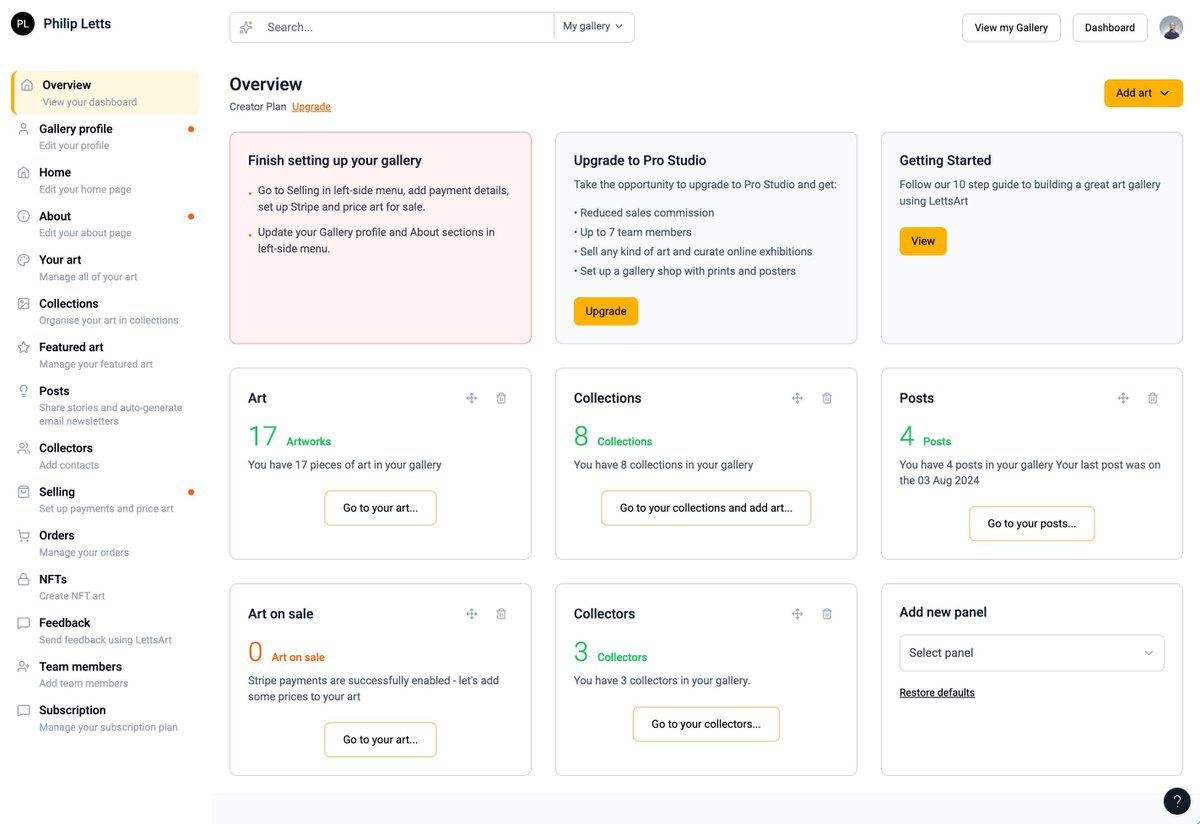Click the Upgrade link beside Creator Plan
Viewport: 1200px width, 824px height.
pos(311,107)
